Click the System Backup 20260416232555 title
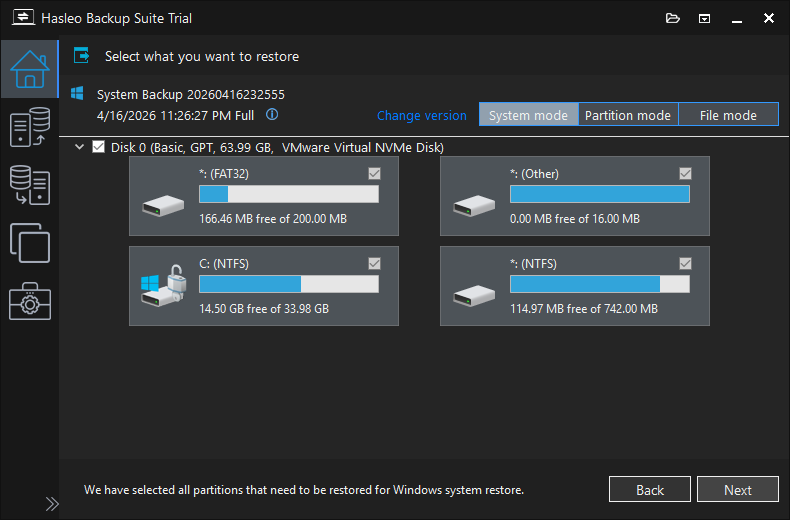790x520 pixels. click(191, 95)
